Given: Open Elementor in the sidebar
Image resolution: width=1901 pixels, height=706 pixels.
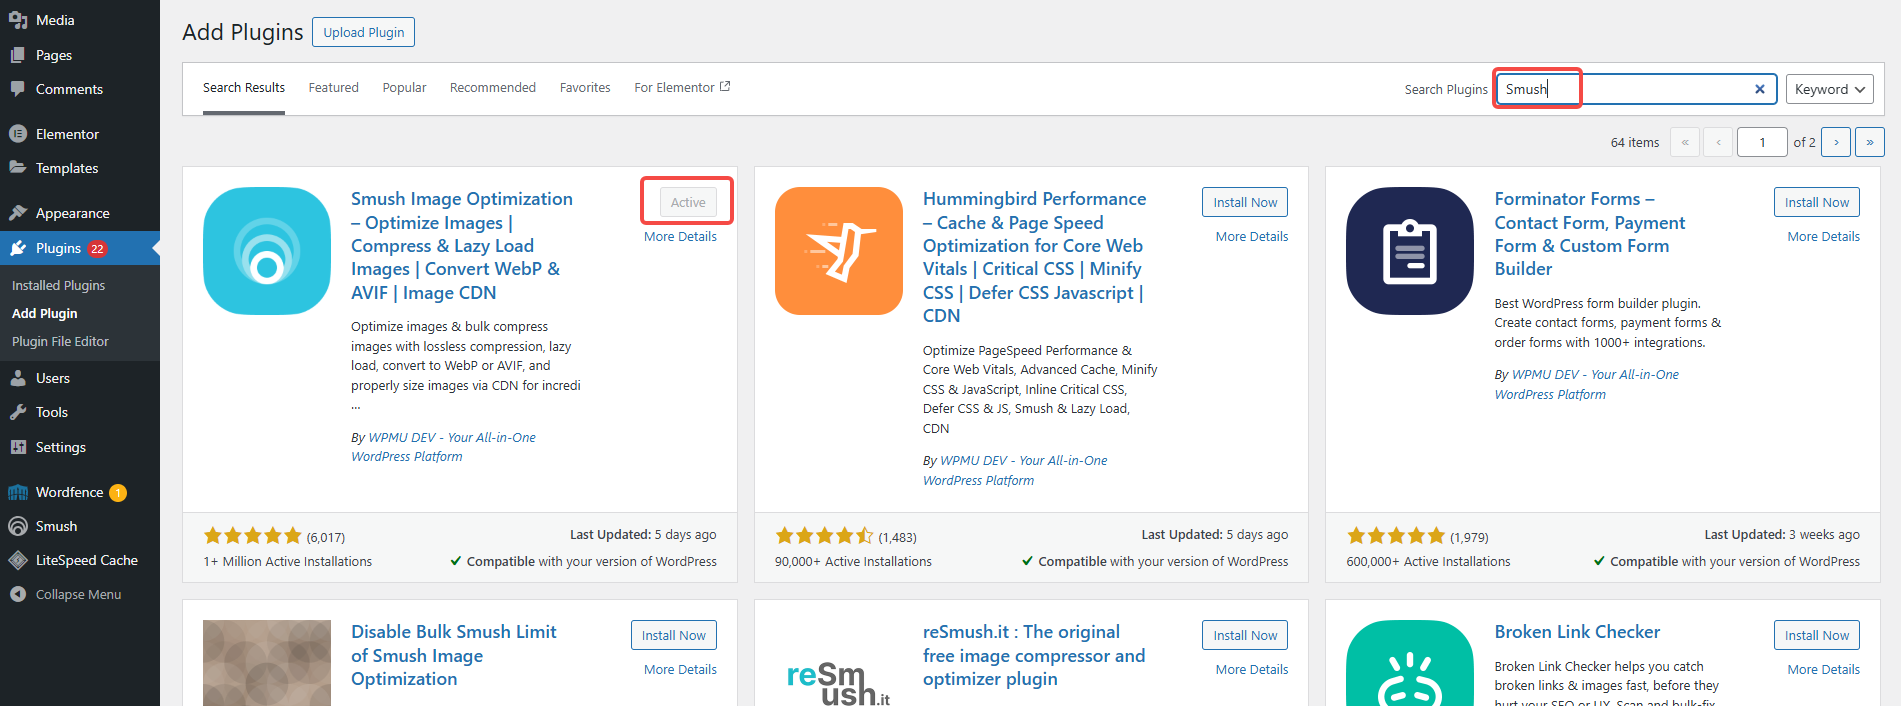Looking at the screenshot, I should (x=67, y=134).
